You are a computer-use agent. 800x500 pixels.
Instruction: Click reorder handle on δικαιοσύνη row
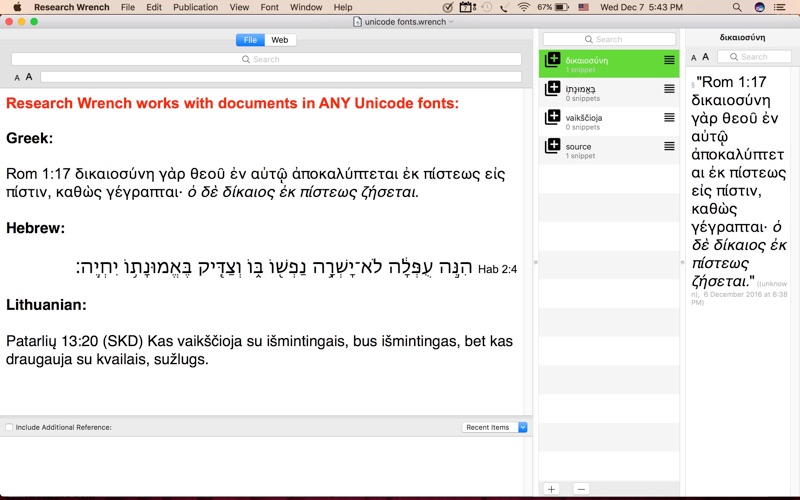pyautogui.click(x=669, y=60)
